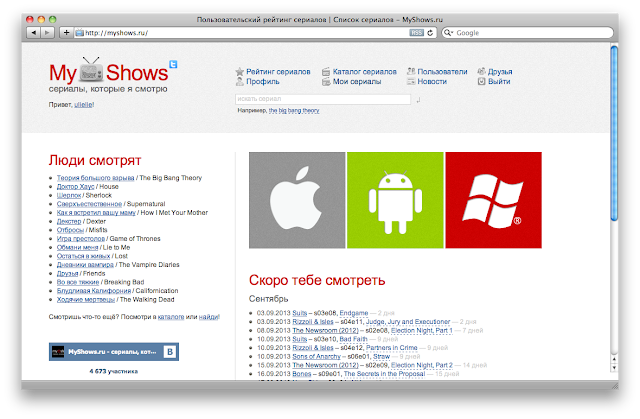
Task: Open the Twitter bird icon near logo
Action: coord(173,64)
